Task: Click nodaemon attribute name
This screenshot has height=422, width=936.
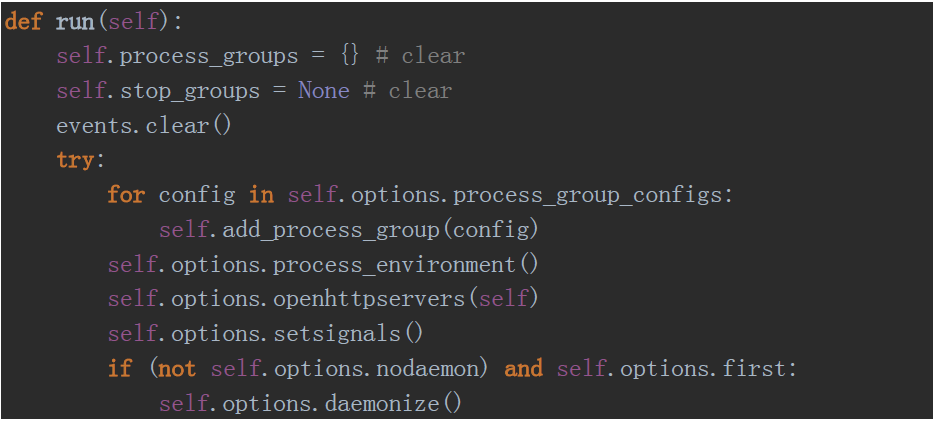Action: tap(427, 369)
